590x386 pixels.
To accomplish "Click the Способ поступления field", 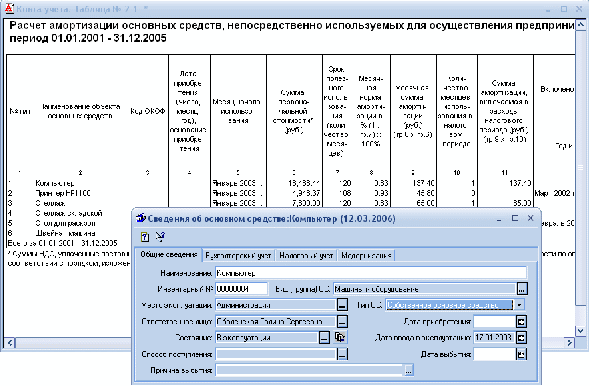I will [276, 354].
